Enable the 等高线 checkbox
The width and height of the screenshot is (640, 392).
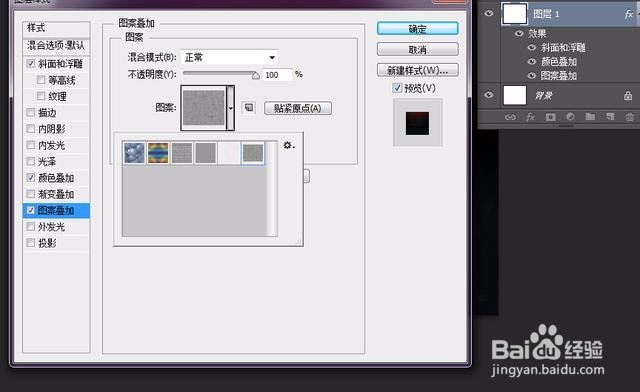(41, 80)
